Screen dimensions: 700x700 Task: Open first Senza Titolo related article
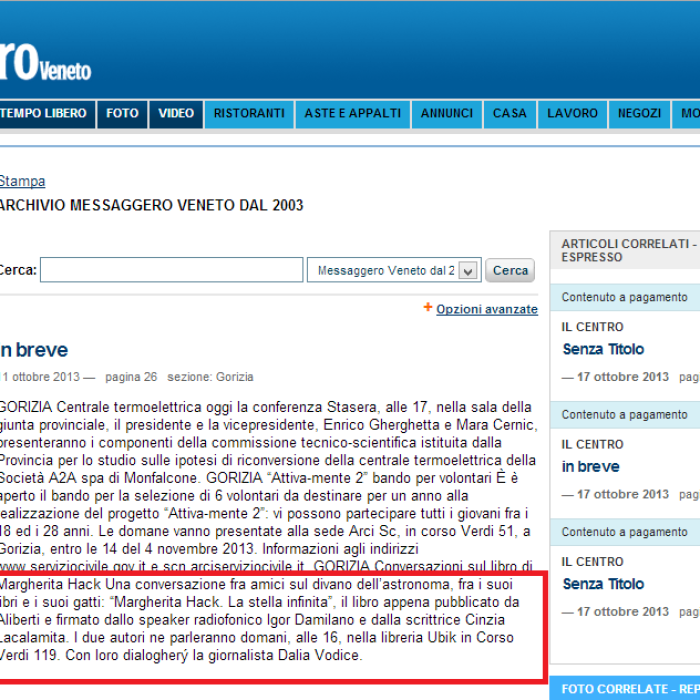point(603,349)
